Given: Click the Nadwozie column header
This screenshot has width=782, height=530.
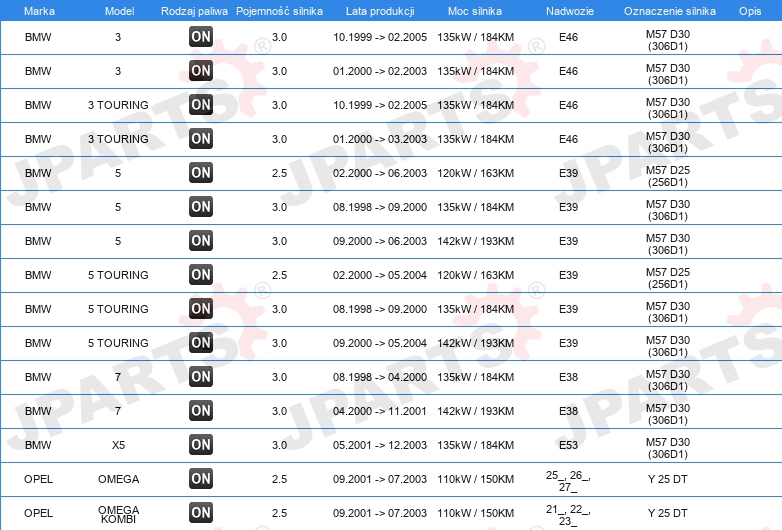Looking at the screenshot, I should (570, 11).
